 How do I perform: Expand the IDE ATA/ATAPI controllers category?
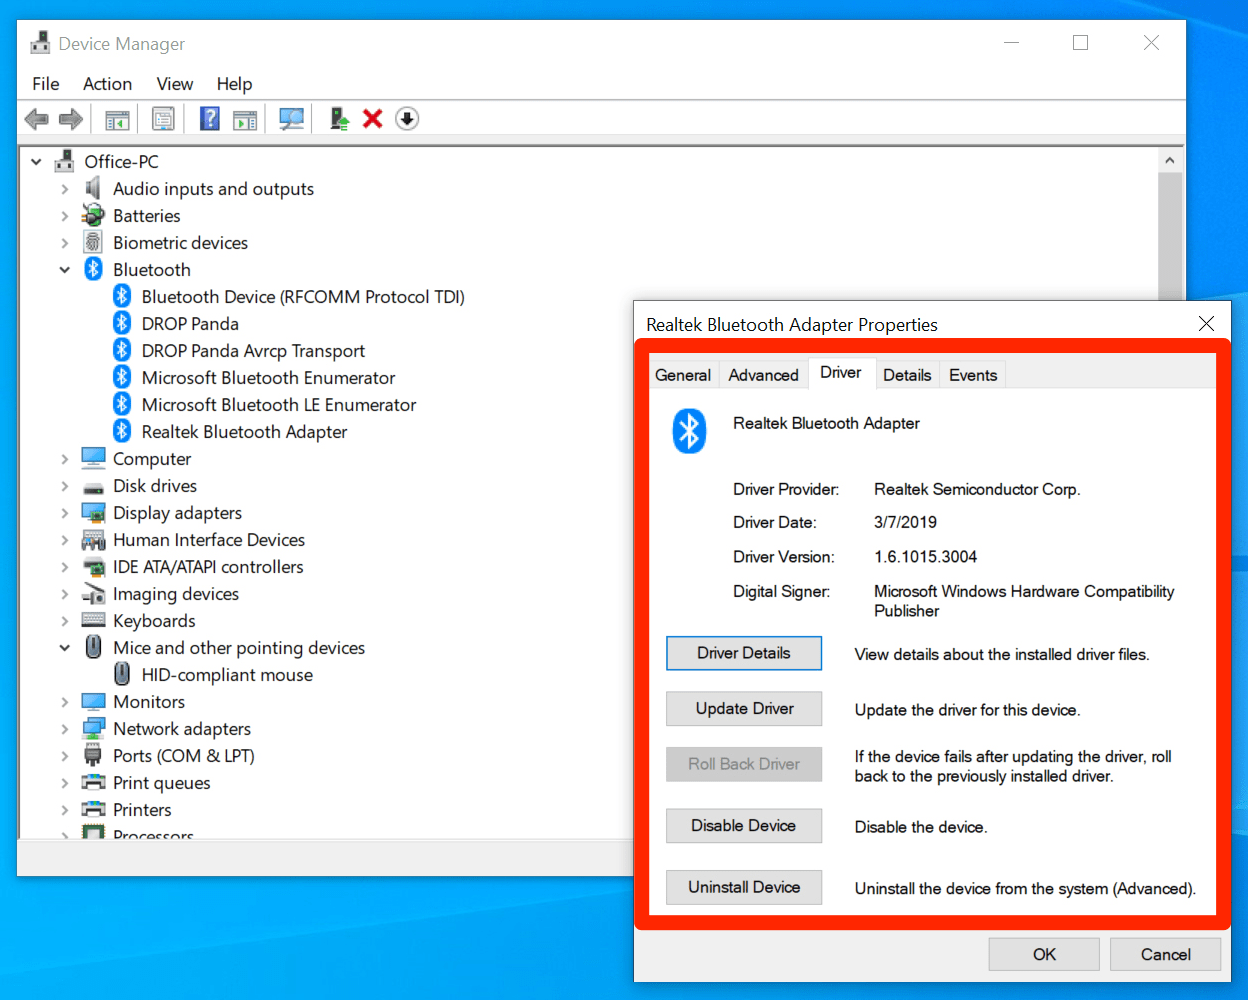pos(64,567)
